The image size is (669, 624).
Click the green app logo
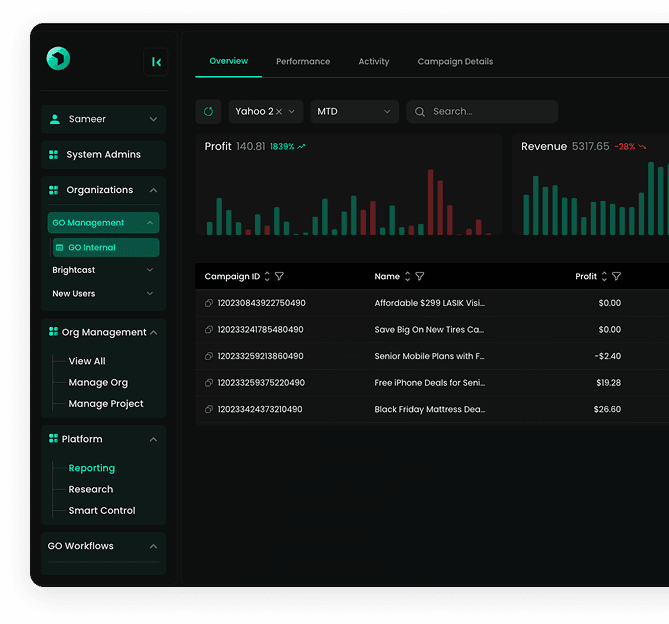pos(58,59)
